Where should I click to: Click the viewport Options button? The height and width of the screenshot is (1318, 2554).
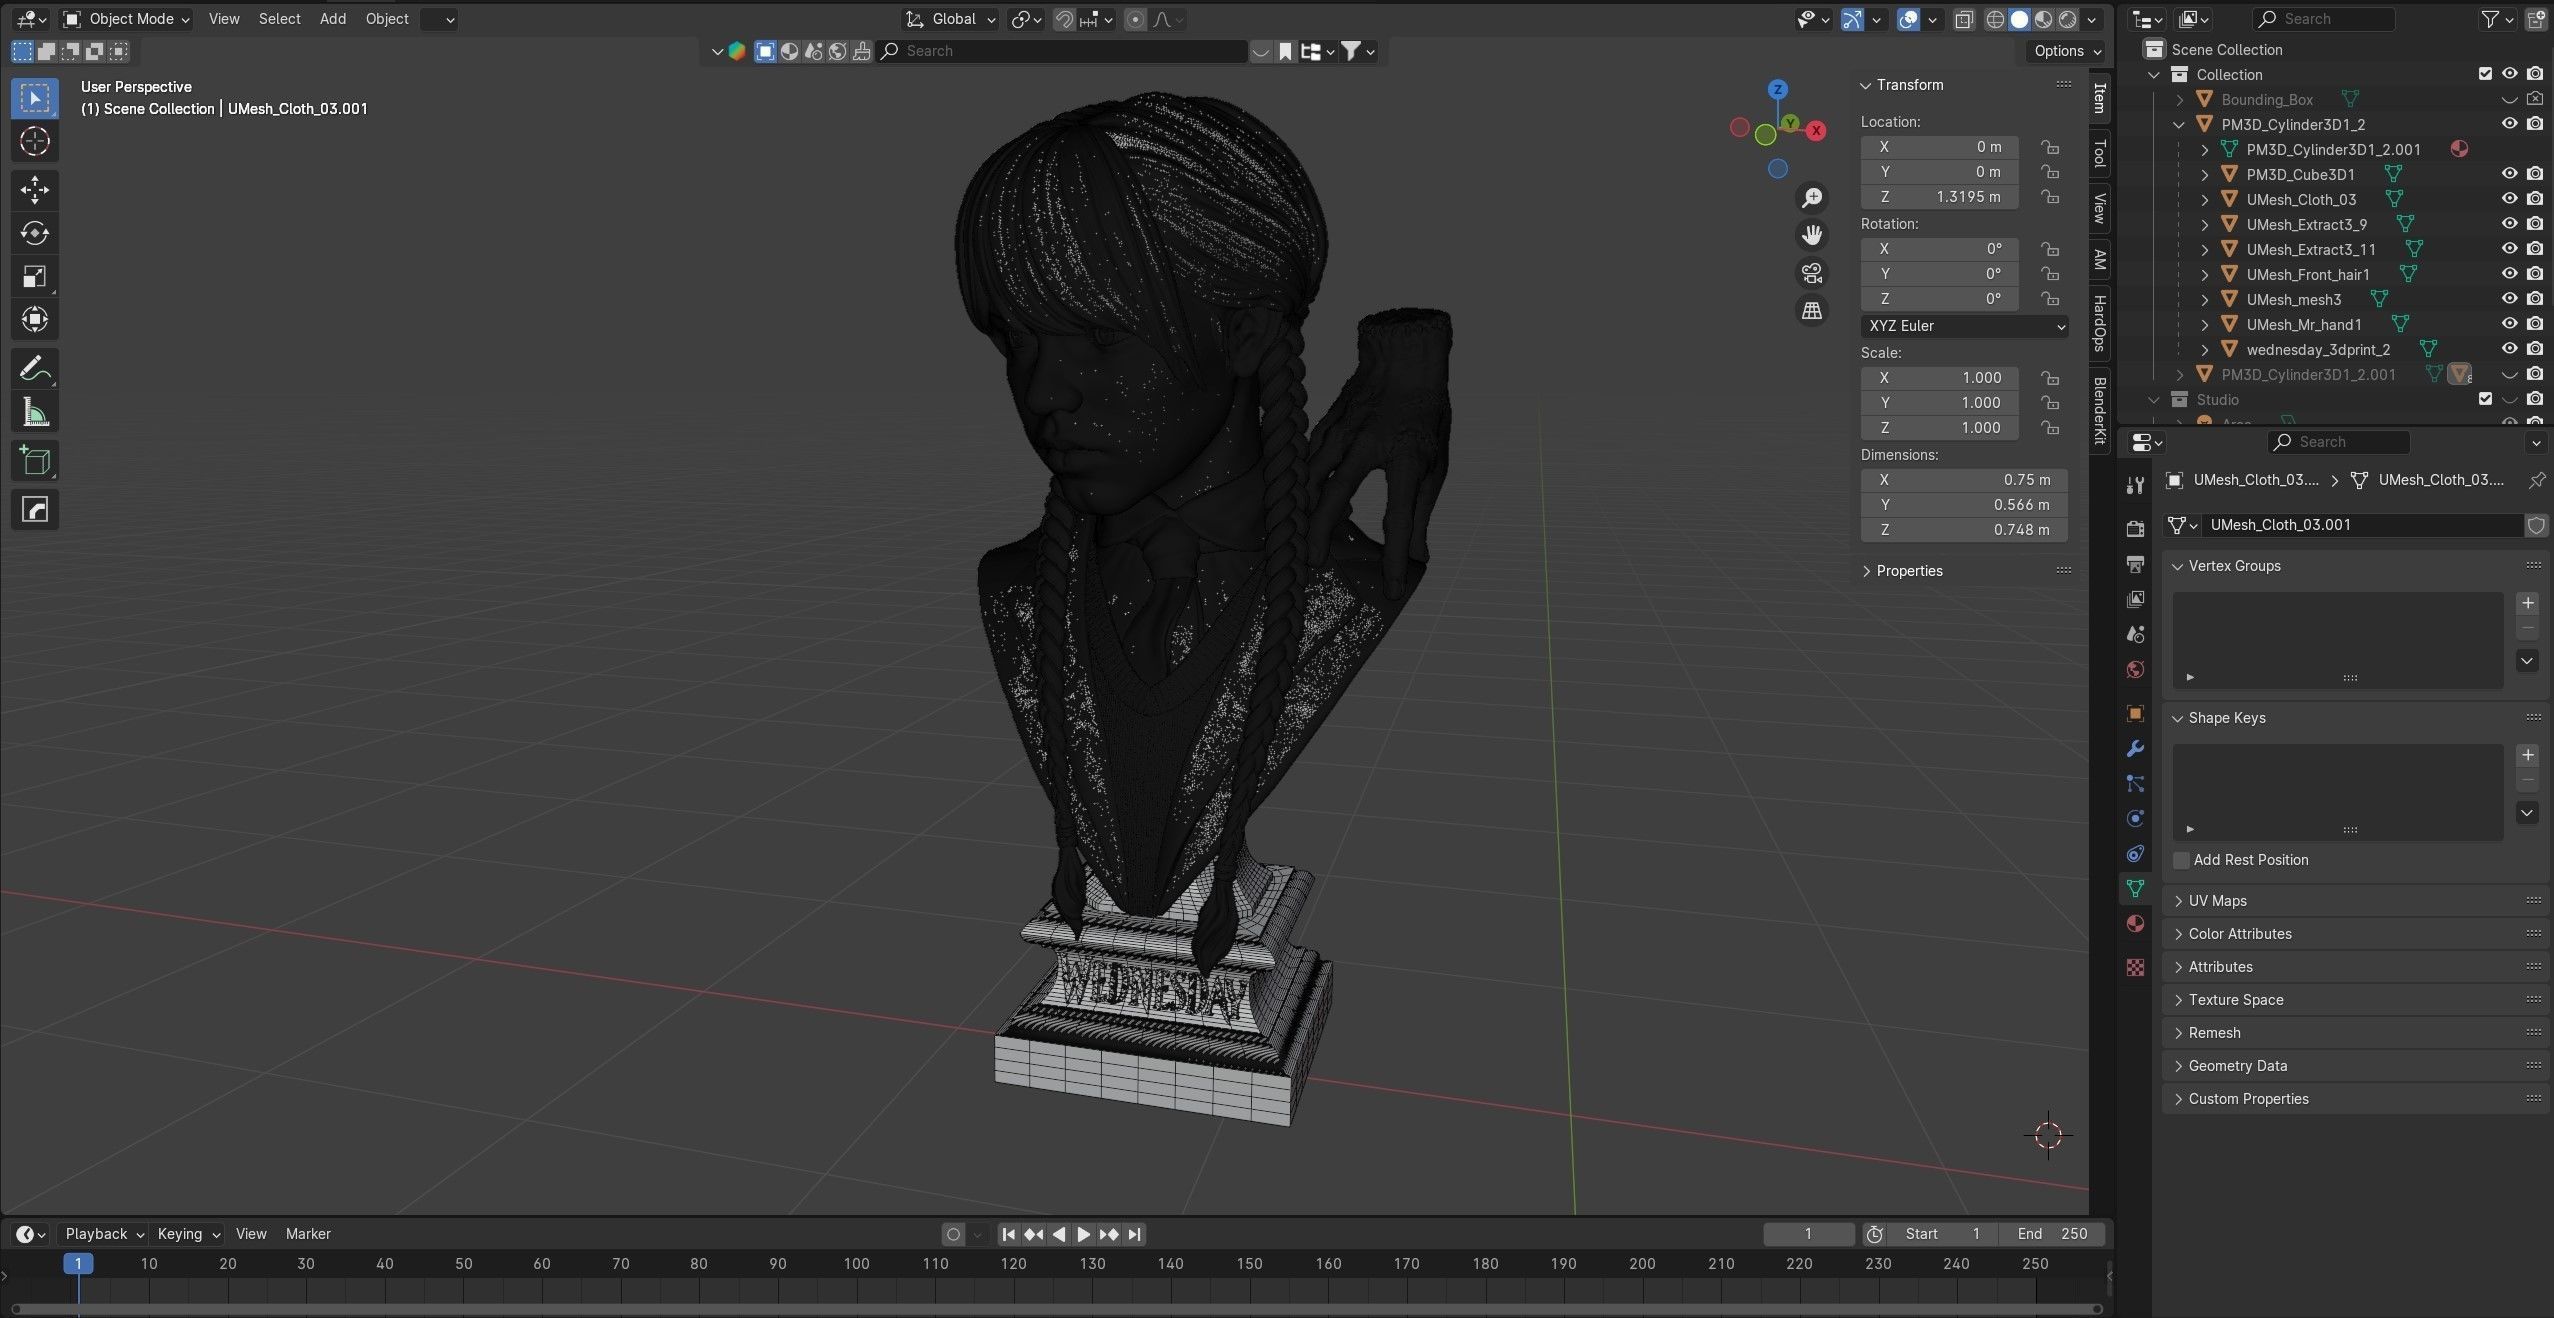2068,51
